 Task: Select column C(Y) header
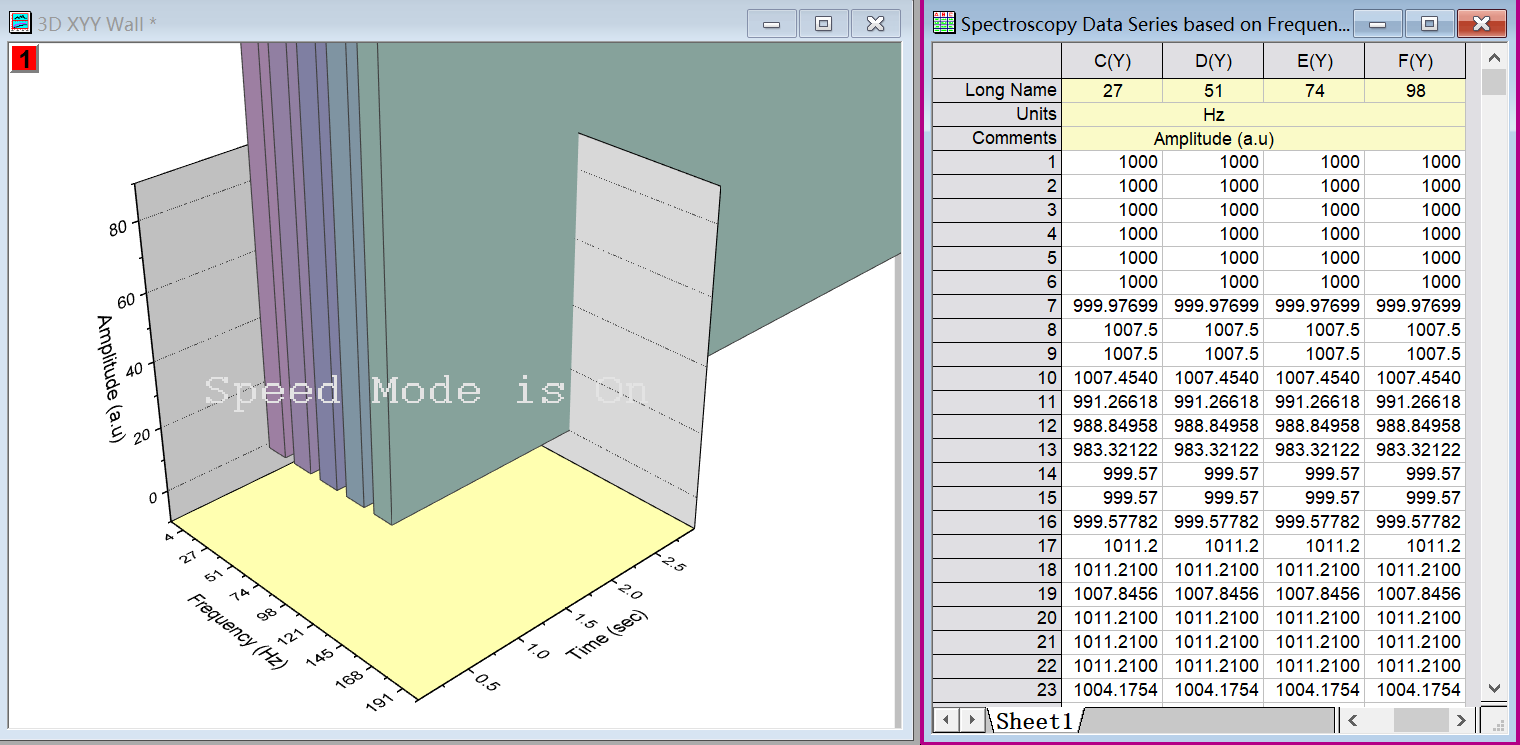(x=1112, y=61)
